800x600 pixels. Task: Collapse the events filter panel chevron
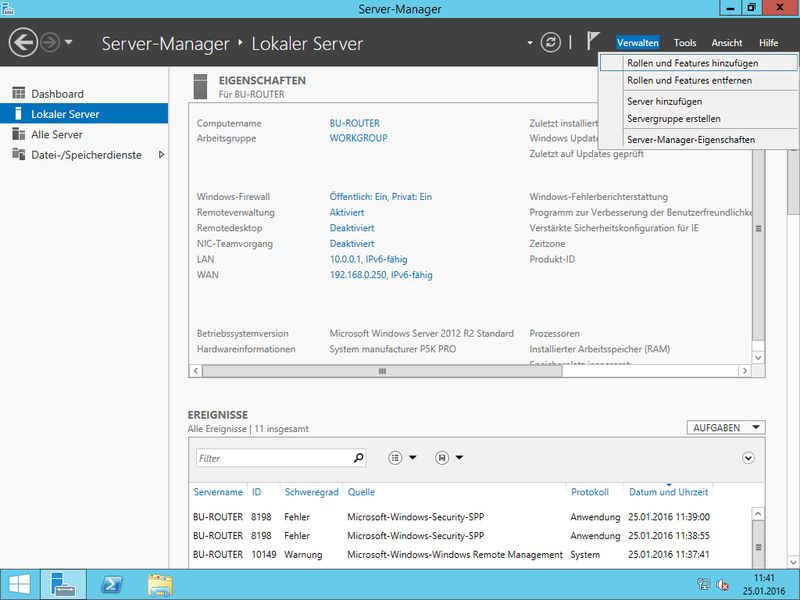tap(748, 458)
